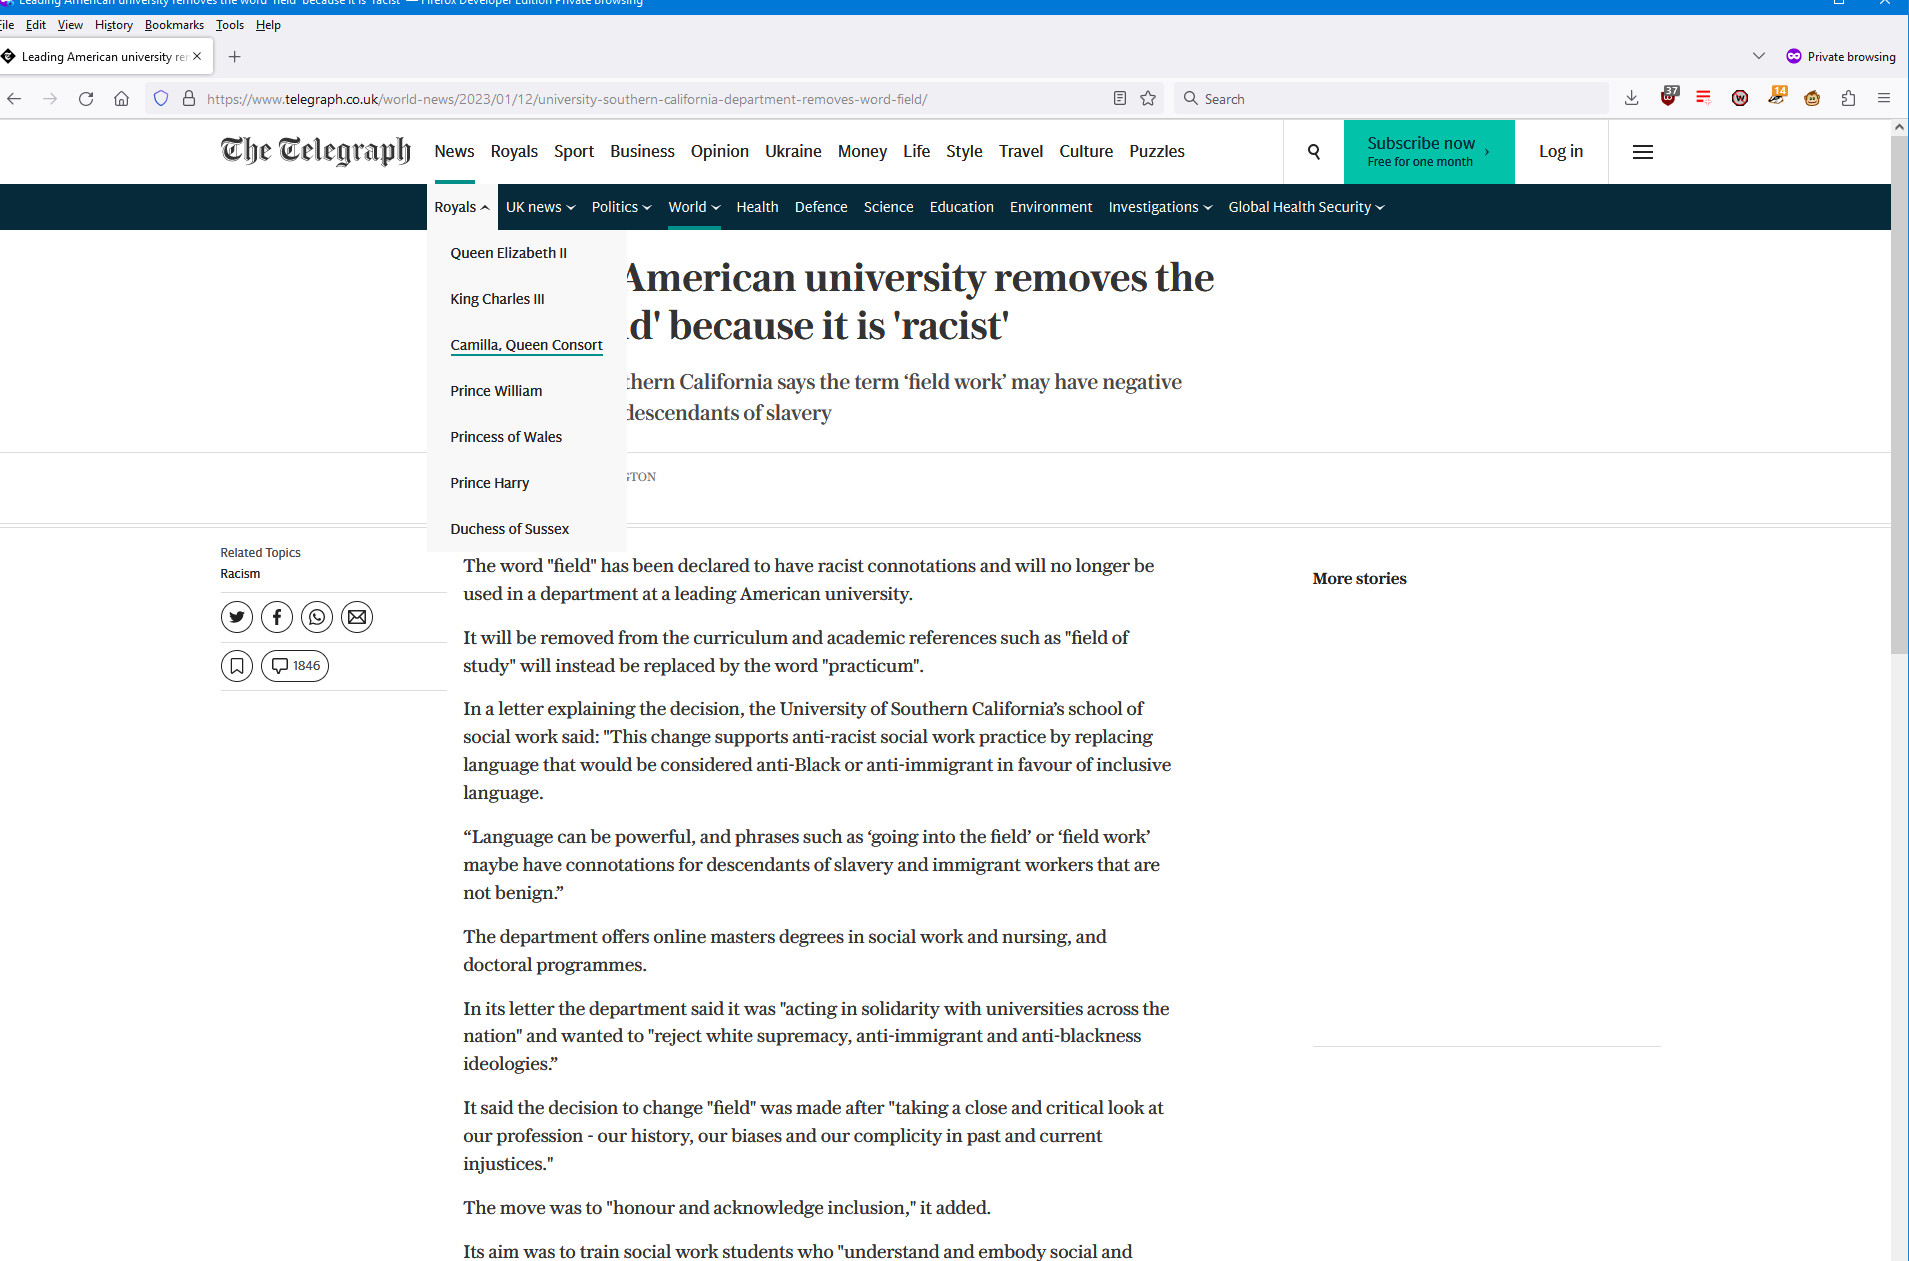Screen dimensions: 1909x1261
Task: Select Queen Elizabeth II from Royals menu
Action: pos(509,253)
